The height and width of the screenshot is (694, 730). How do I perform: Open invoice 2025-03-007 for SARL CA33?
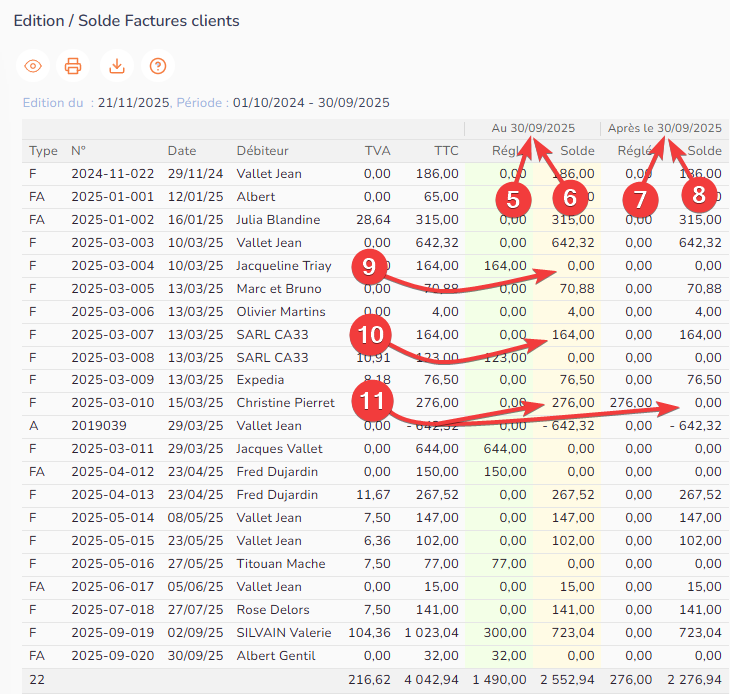click(112, 335)
